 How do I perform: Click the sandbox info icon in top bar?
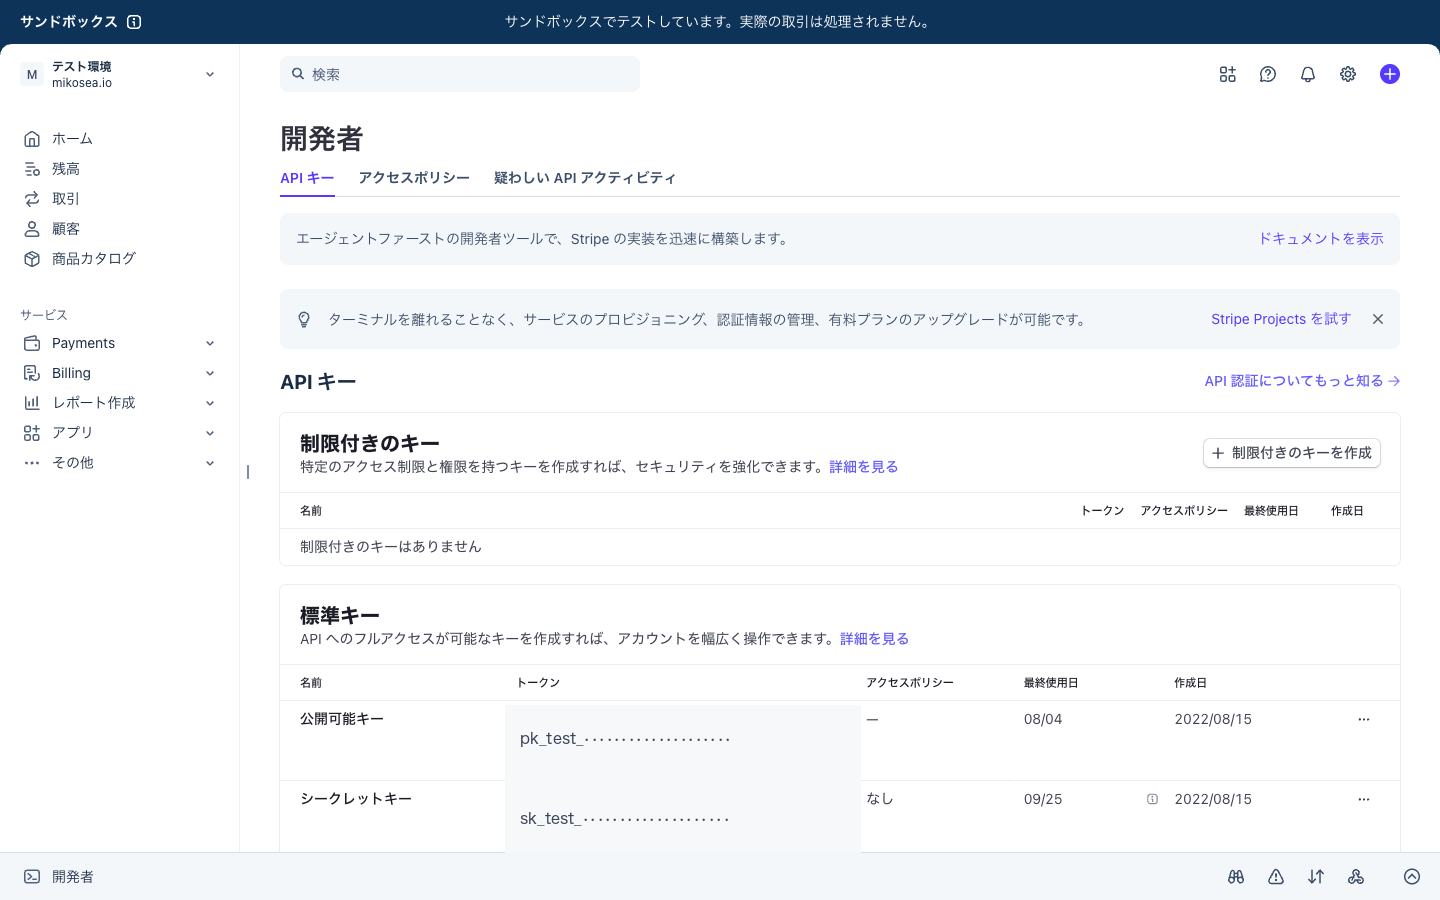pyautogui.click(x=134, y=22)
